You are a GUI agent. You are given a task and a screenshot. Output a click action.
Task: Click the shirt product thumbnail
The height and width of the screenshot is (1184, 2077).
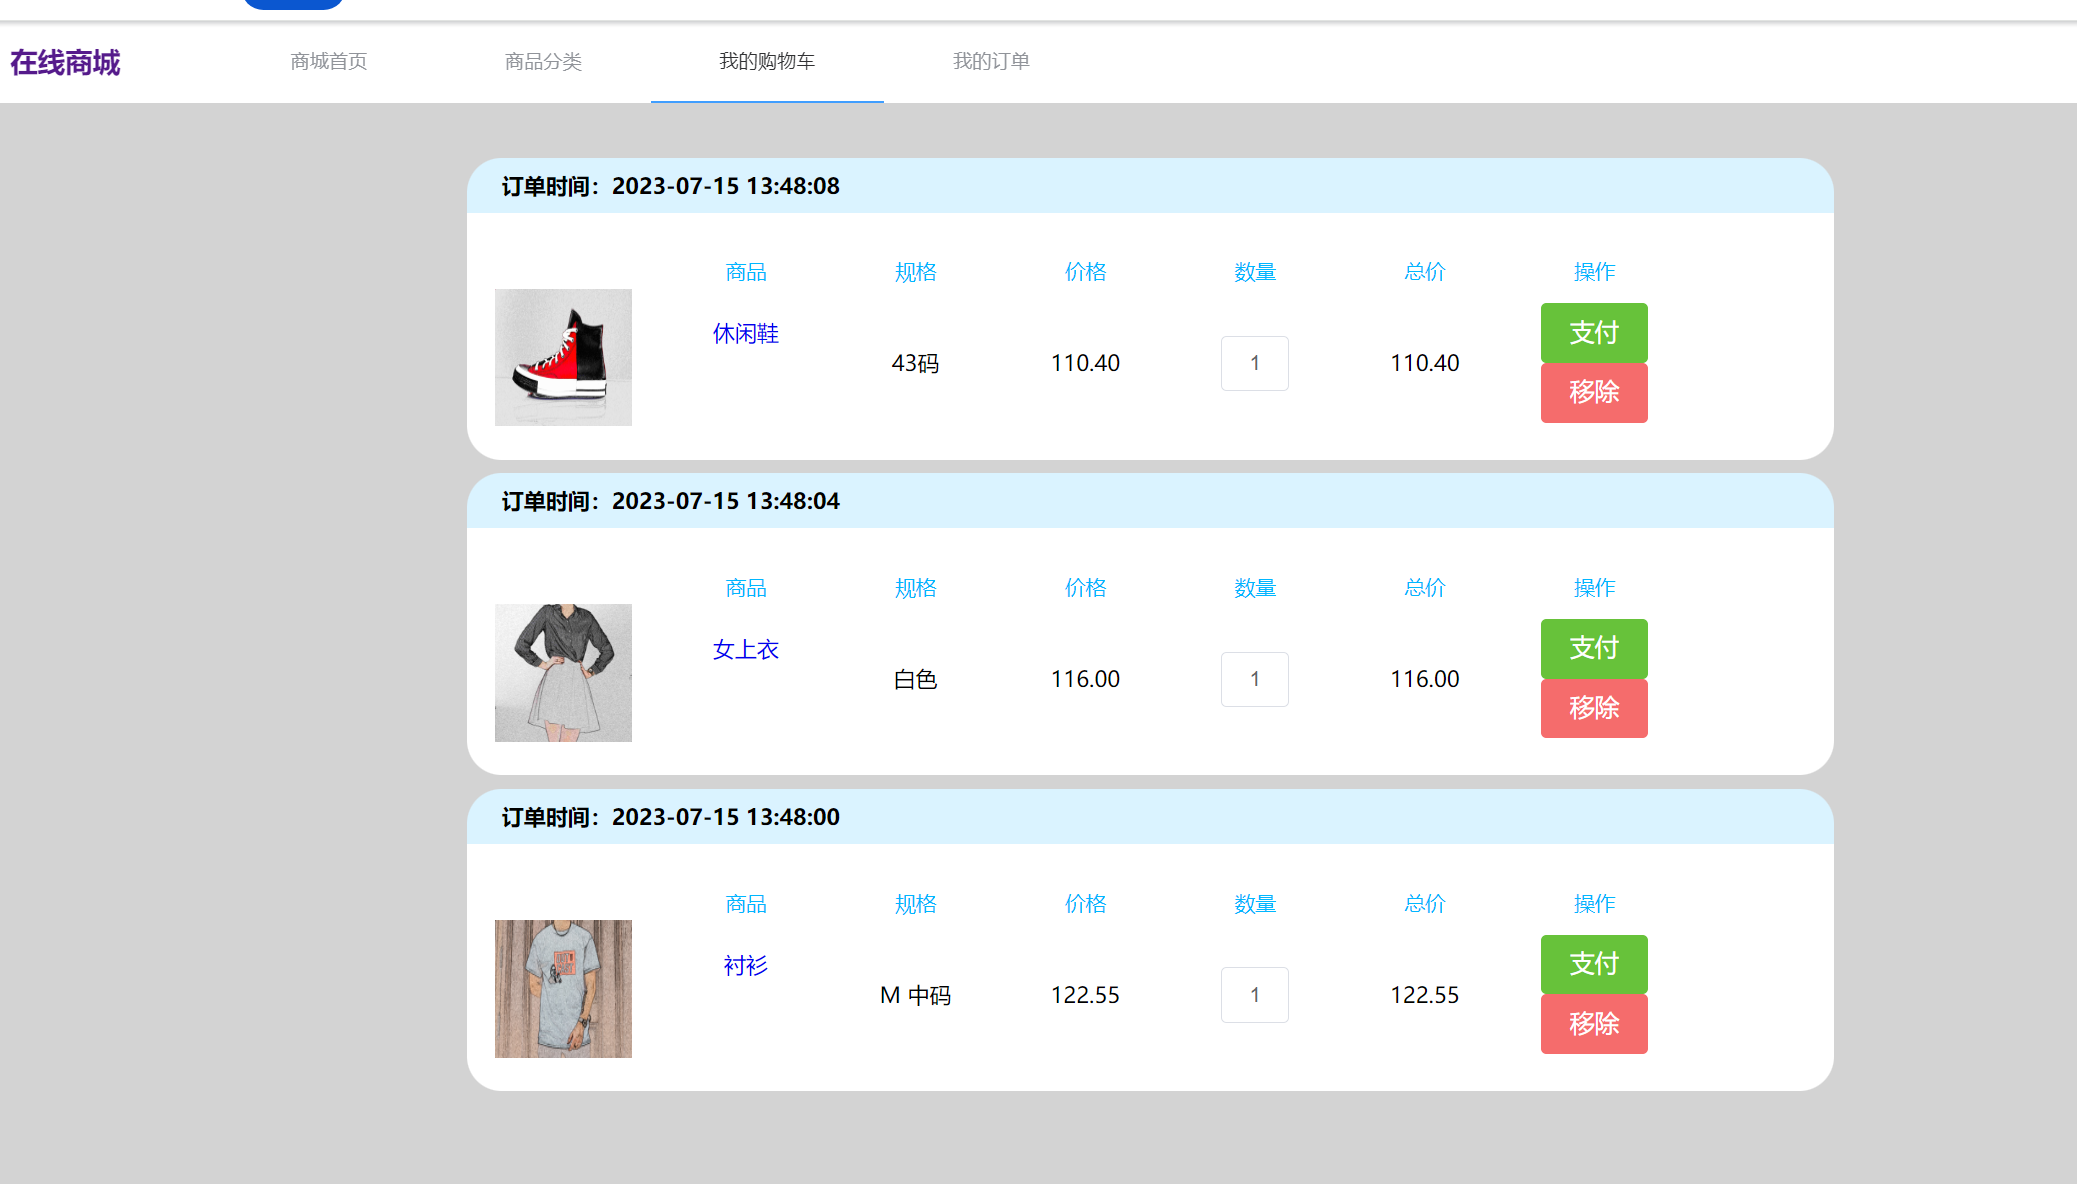click(563, 988)
